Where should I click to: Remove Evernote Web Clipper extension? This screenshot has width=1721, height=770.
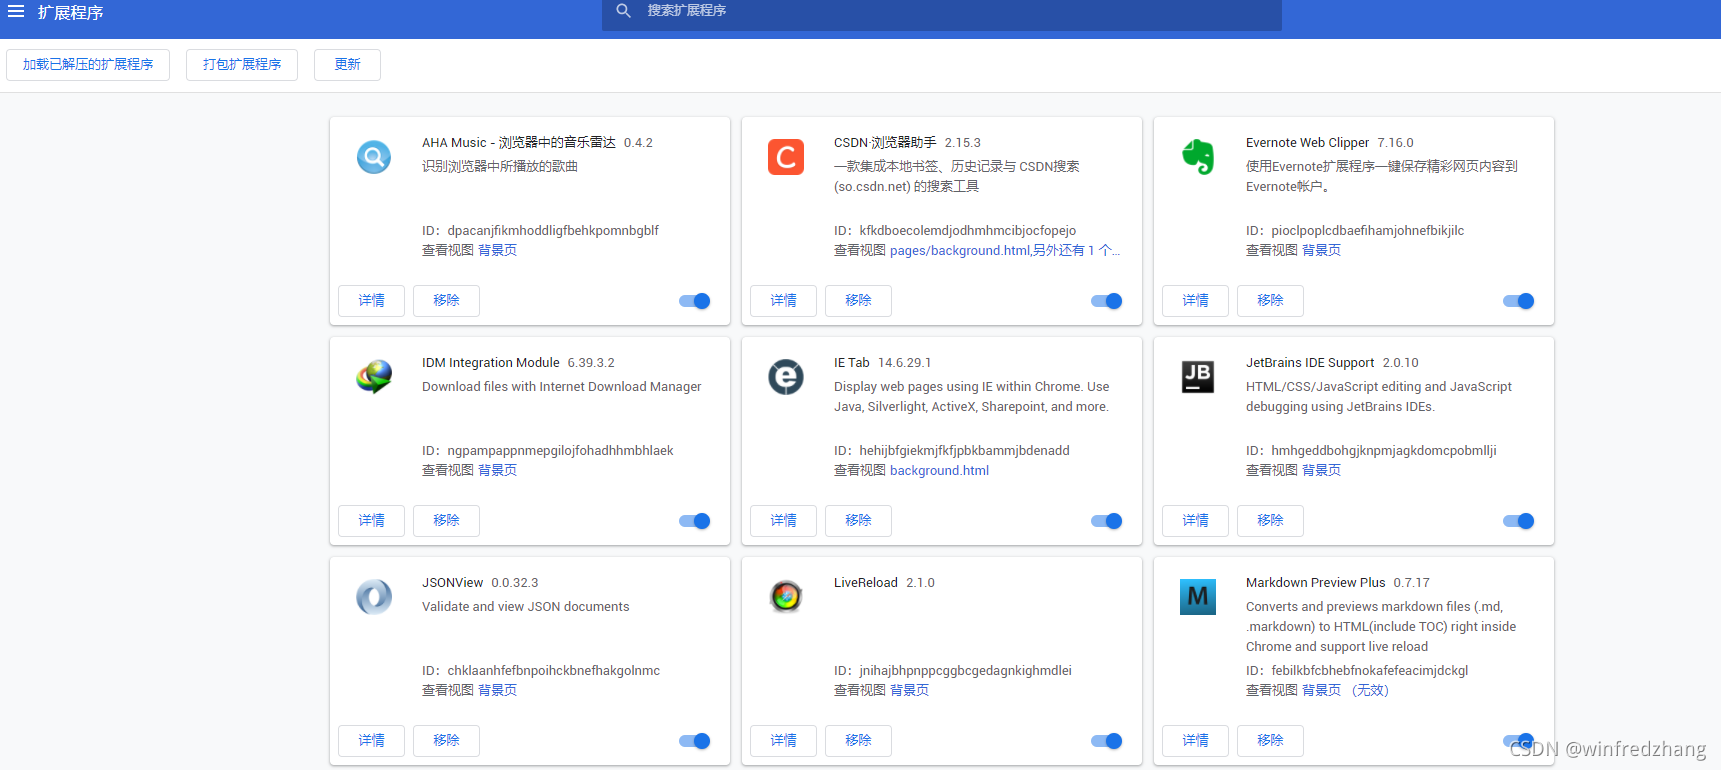tap(1270, 301)
